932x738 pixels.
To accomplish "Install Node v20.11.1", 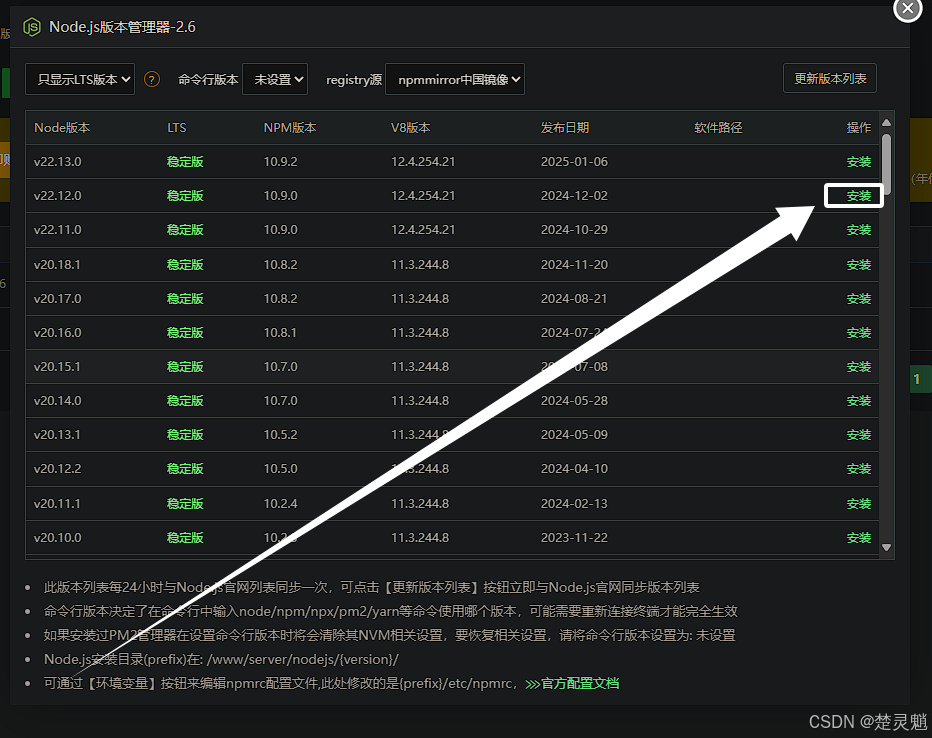I will [x=858, y=503].
